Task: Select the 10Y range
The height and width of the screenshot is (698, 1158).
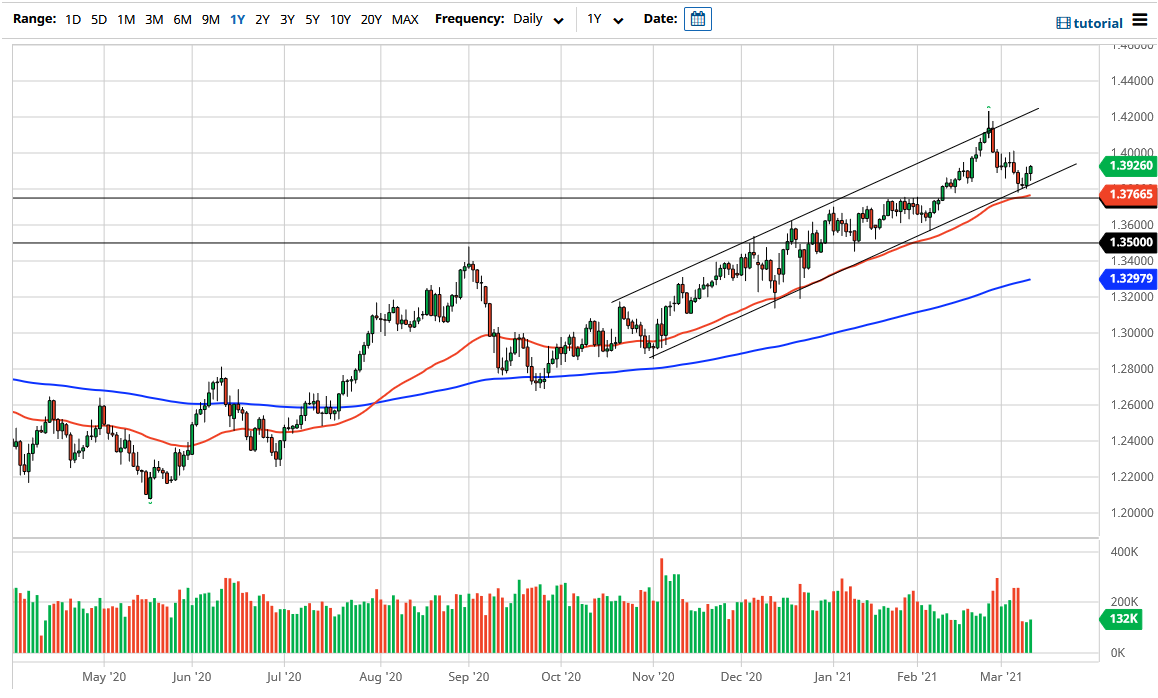Action: 339,19
